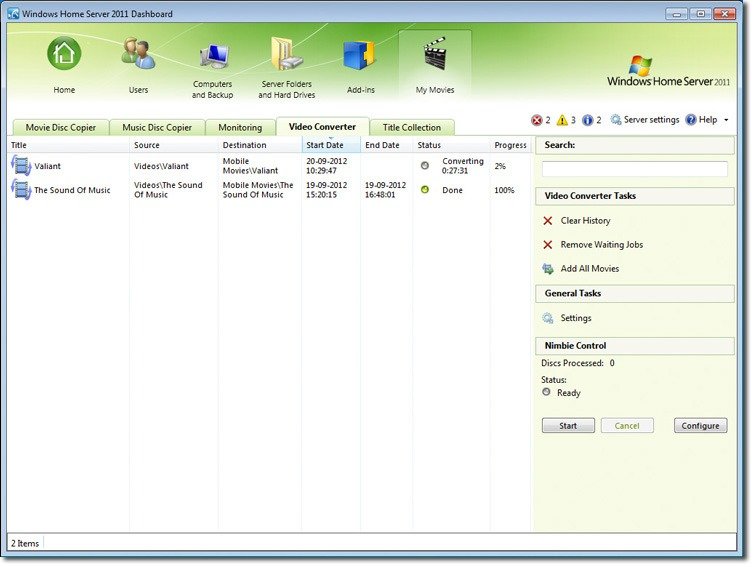Image resolution: width=753 pixels, height=567 pixels.
Task: Open Settings under General Tasks
Action: (576, 318)
